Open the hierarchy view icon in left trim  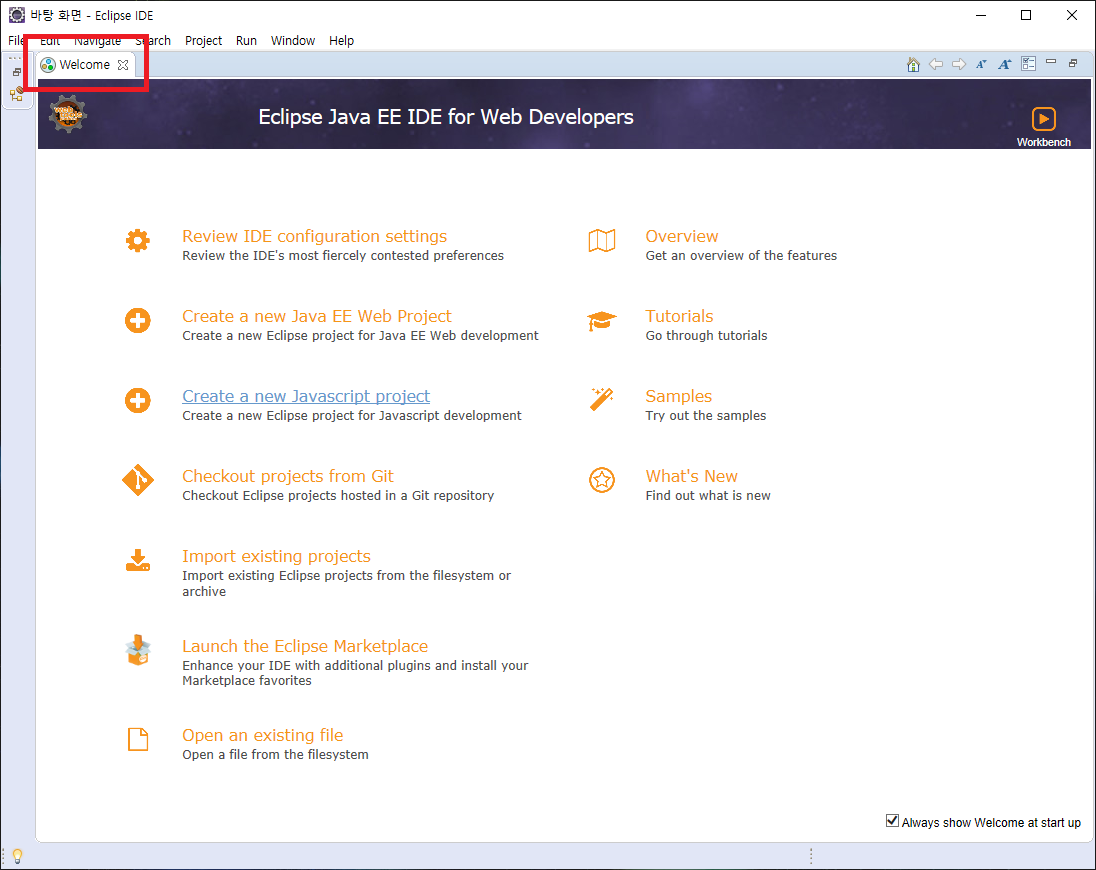click(x=17, y=94)
